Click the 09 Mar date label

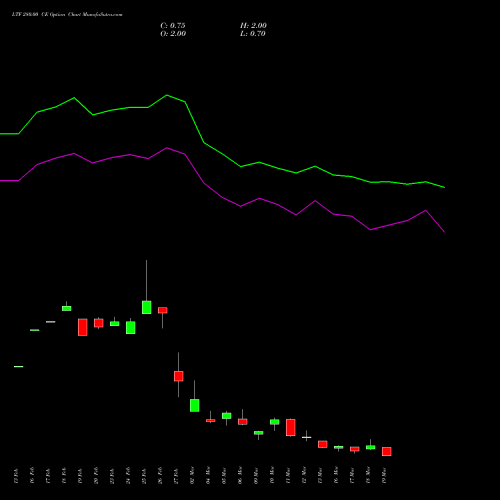(256, 475)
